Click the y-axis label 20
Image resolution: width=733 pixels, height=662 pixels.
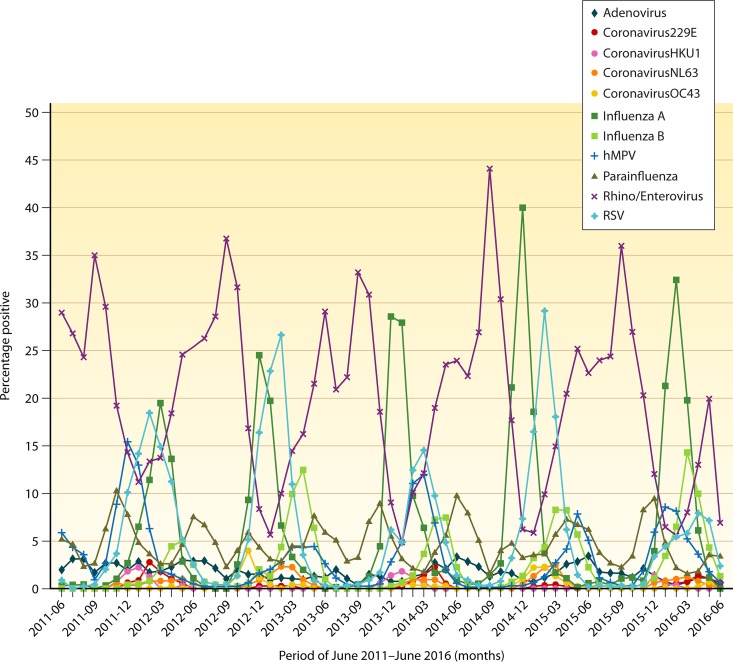click(x=34, y=398)
